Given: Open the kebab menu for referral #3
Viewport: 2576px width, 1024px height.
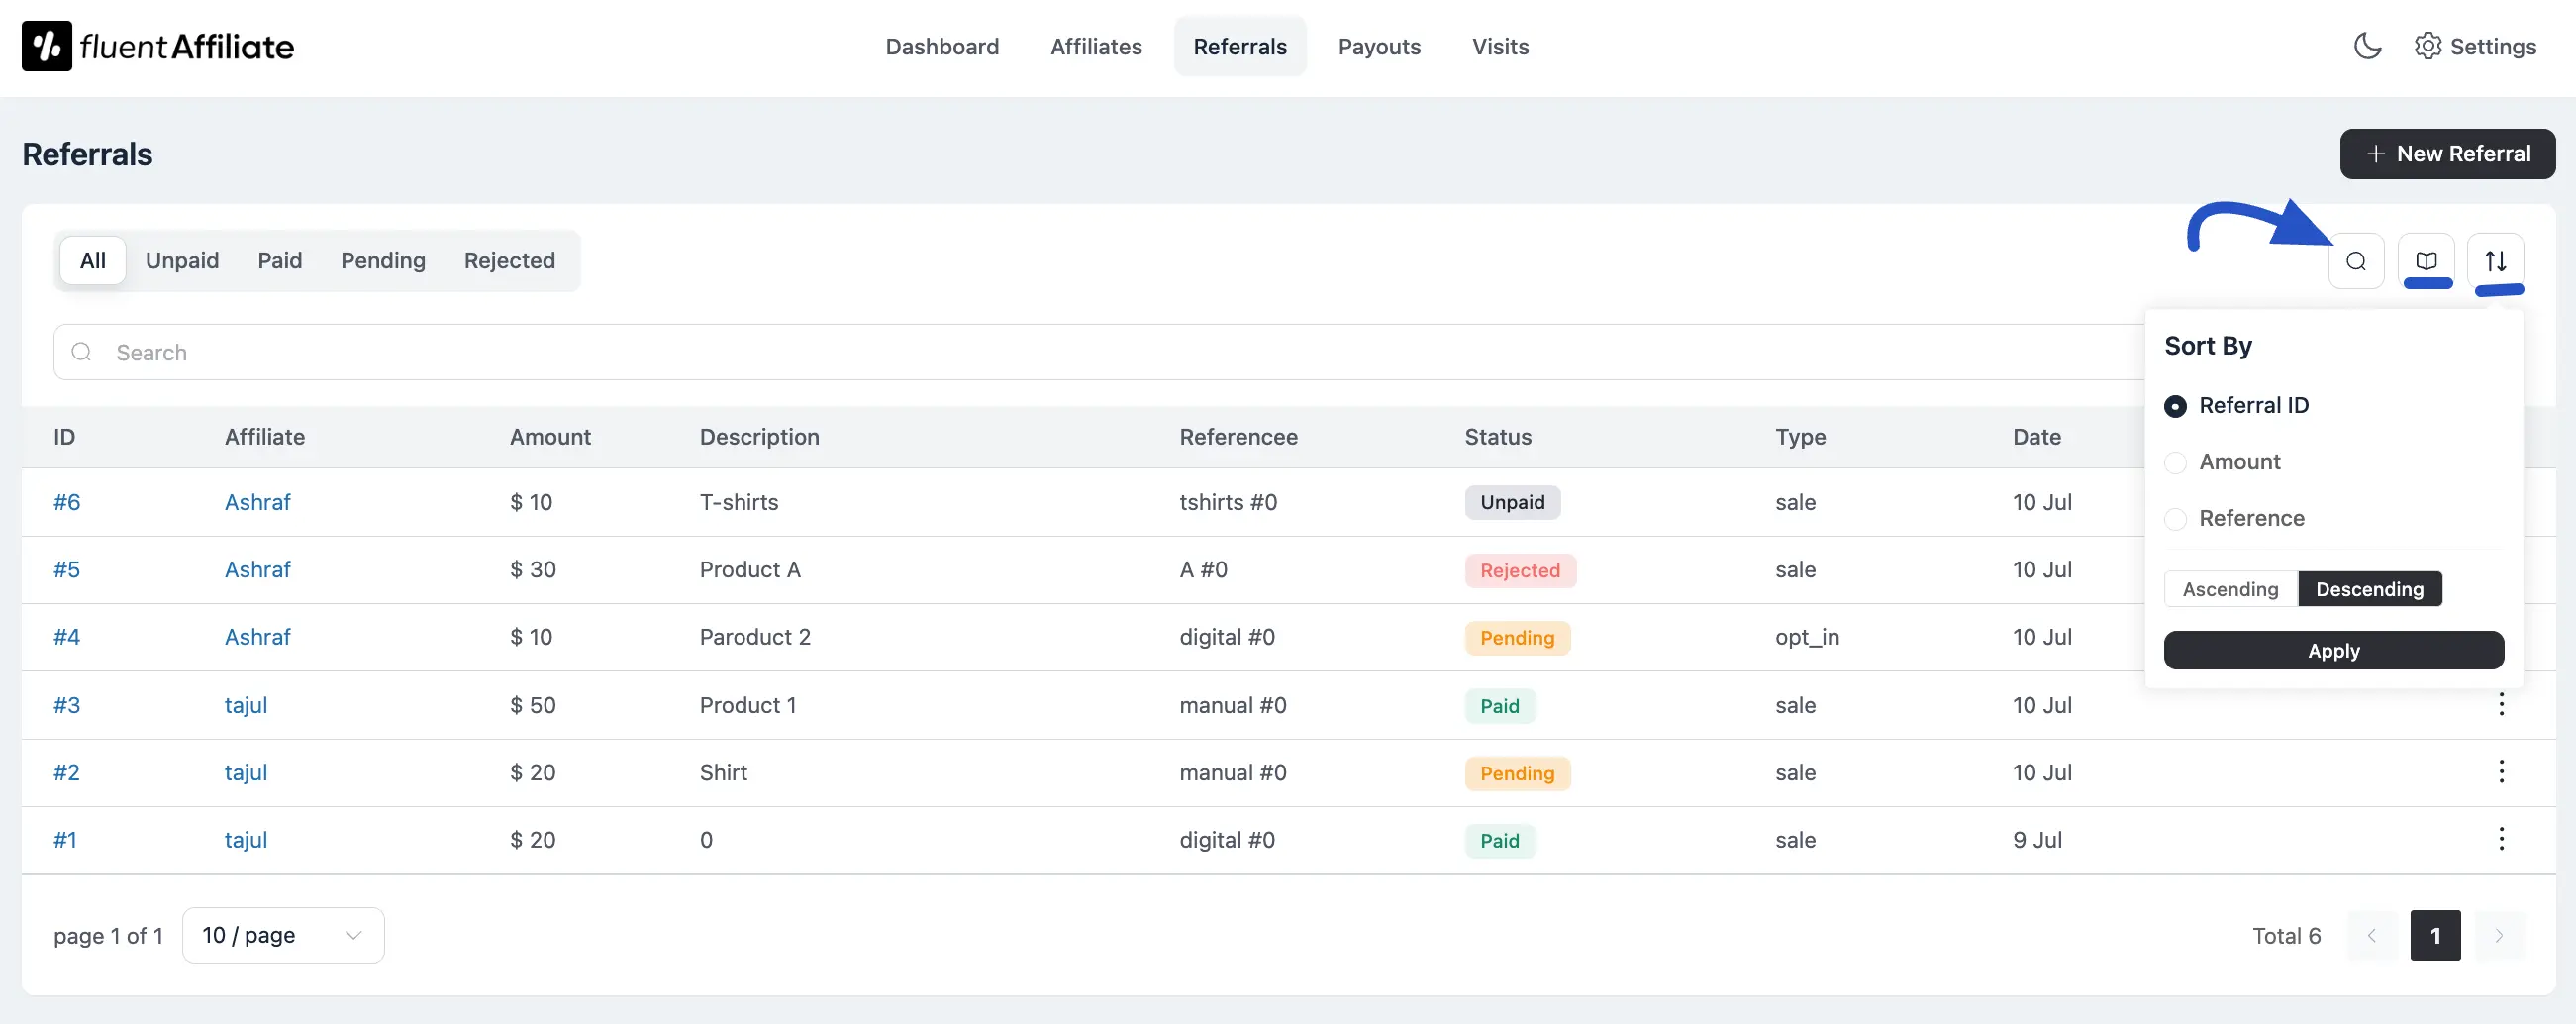Looking at the screenshot, I should coord(2501,704).
